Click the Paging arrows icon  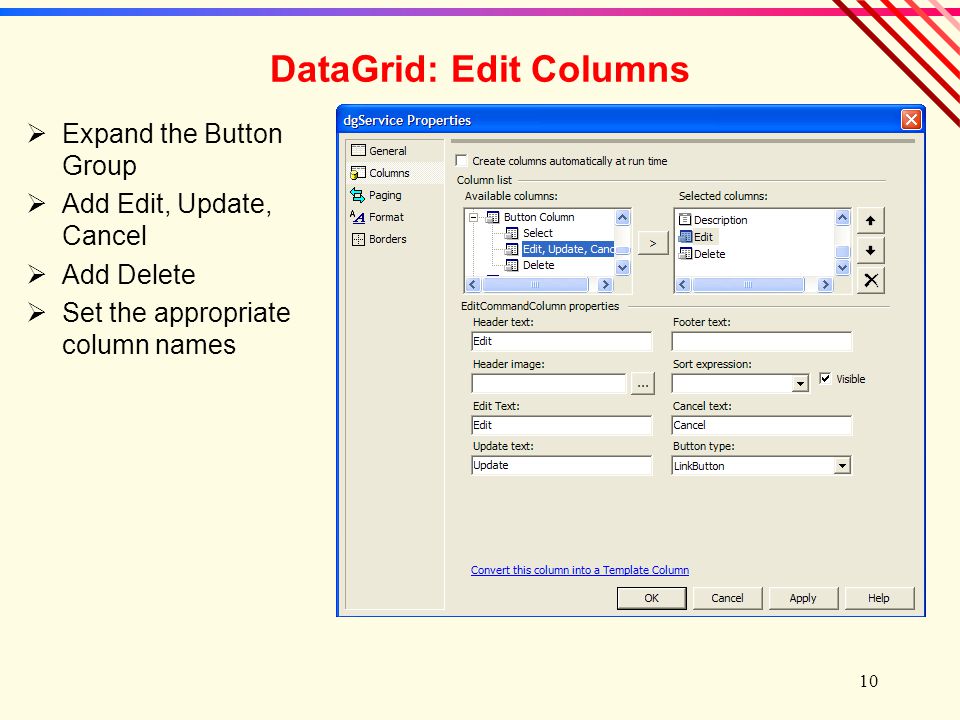coord(358,195)
